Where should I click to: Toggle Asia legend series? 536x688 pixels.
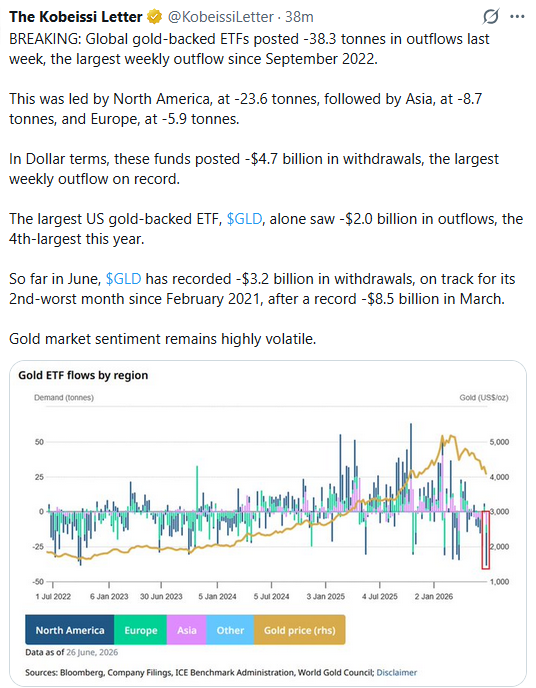(186, 630)
